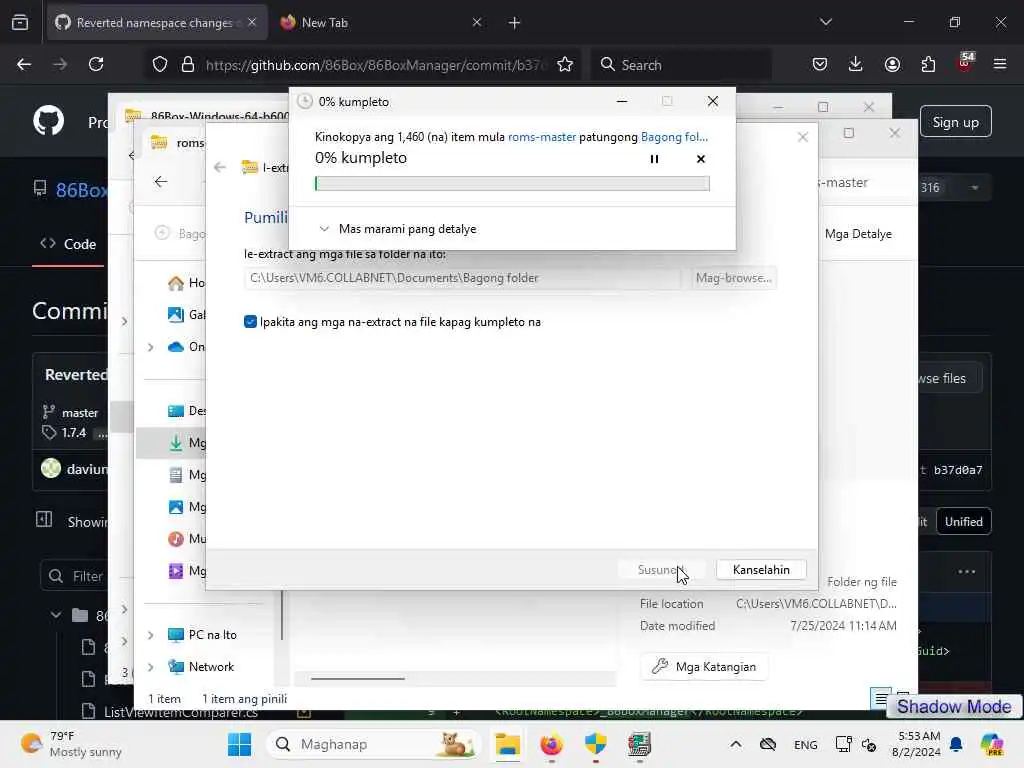Save page to Pocket
Viewport: 1024px width, 768px height.
click(x=820, y=64)
